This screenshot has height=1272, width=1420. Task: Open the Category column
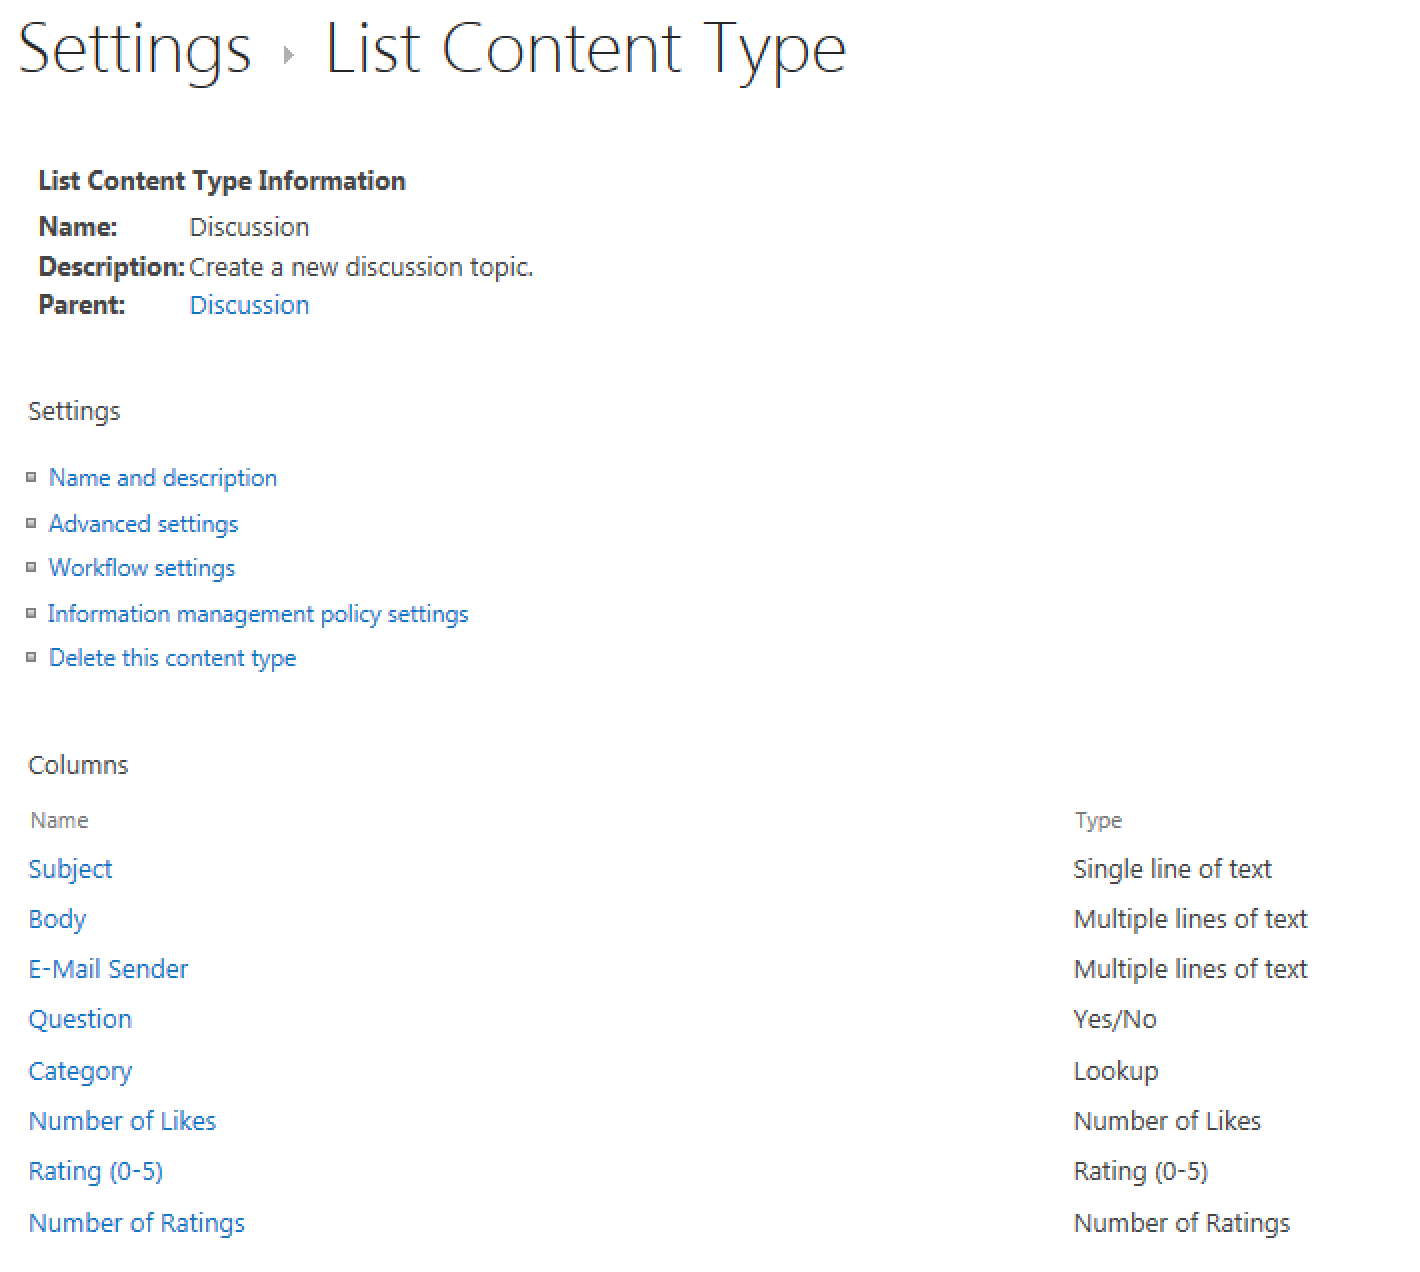click(x=80, y=1071)
